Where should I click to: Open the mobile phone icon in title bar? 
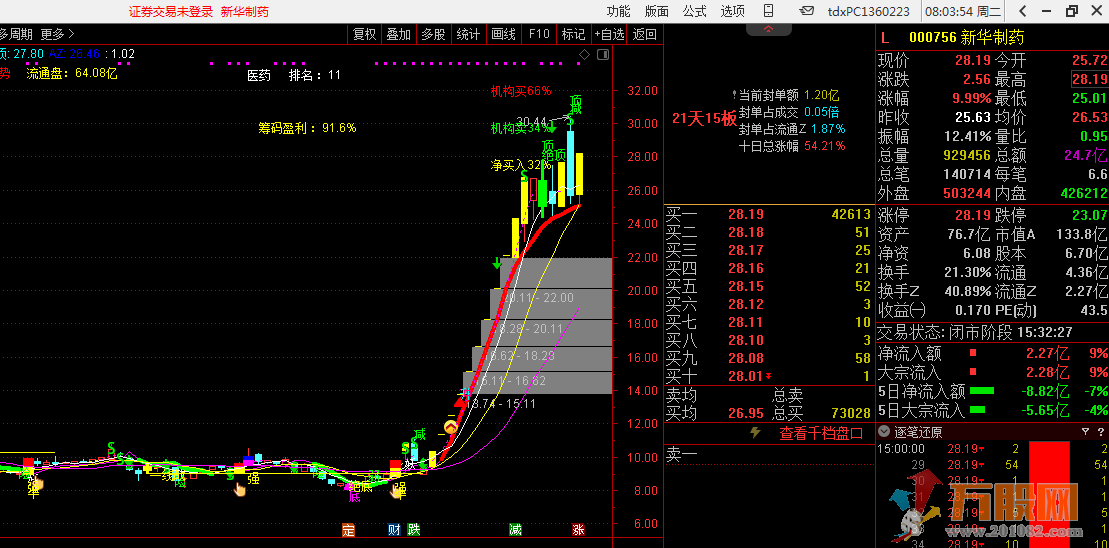point(769,11)
